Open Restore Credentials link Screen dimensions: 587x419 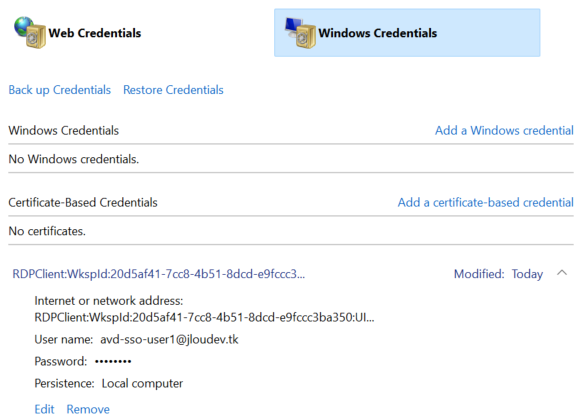[x=173, y=90]
